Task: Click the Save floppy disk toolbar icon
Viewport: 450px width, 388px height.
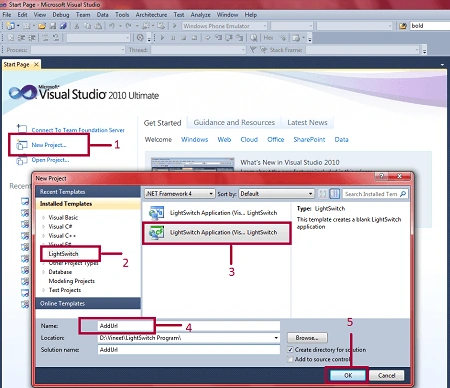Action: (x=53, y=26)
